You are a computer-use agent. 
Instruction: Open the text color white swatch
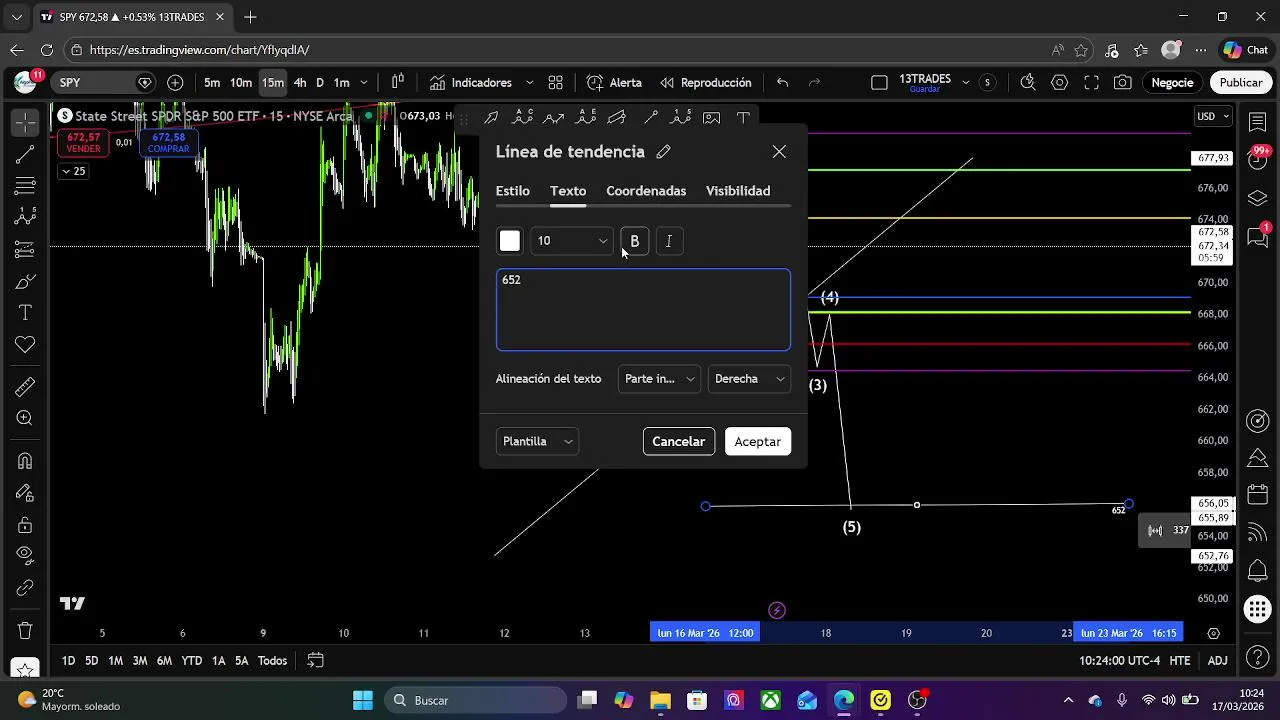[510, 241]
